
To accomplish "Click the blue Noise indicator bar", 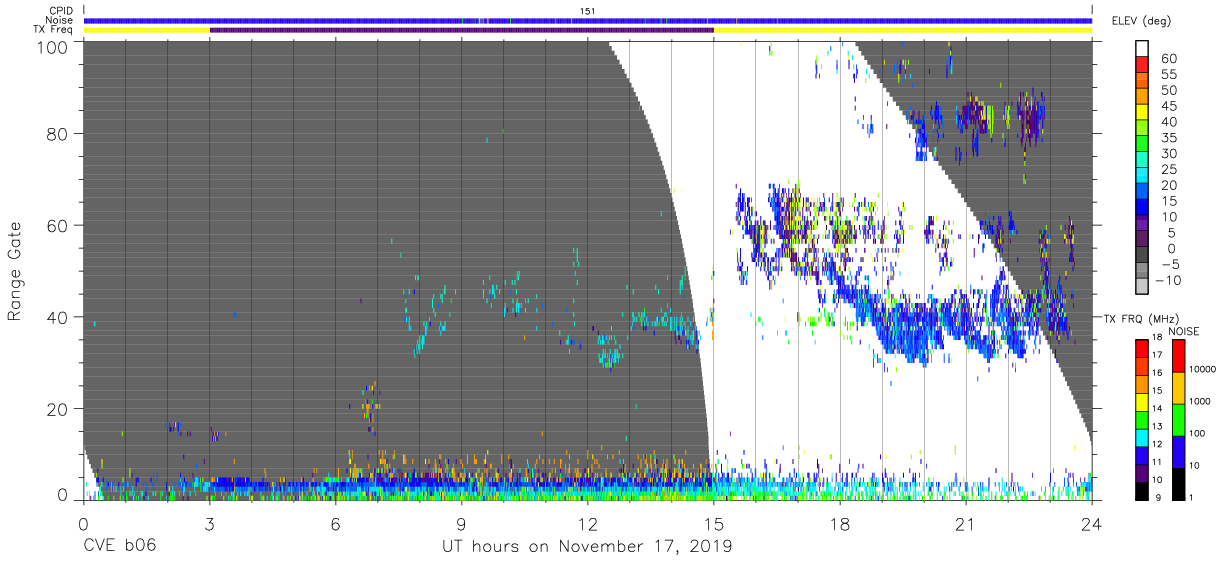I will (x=587, y=20).
